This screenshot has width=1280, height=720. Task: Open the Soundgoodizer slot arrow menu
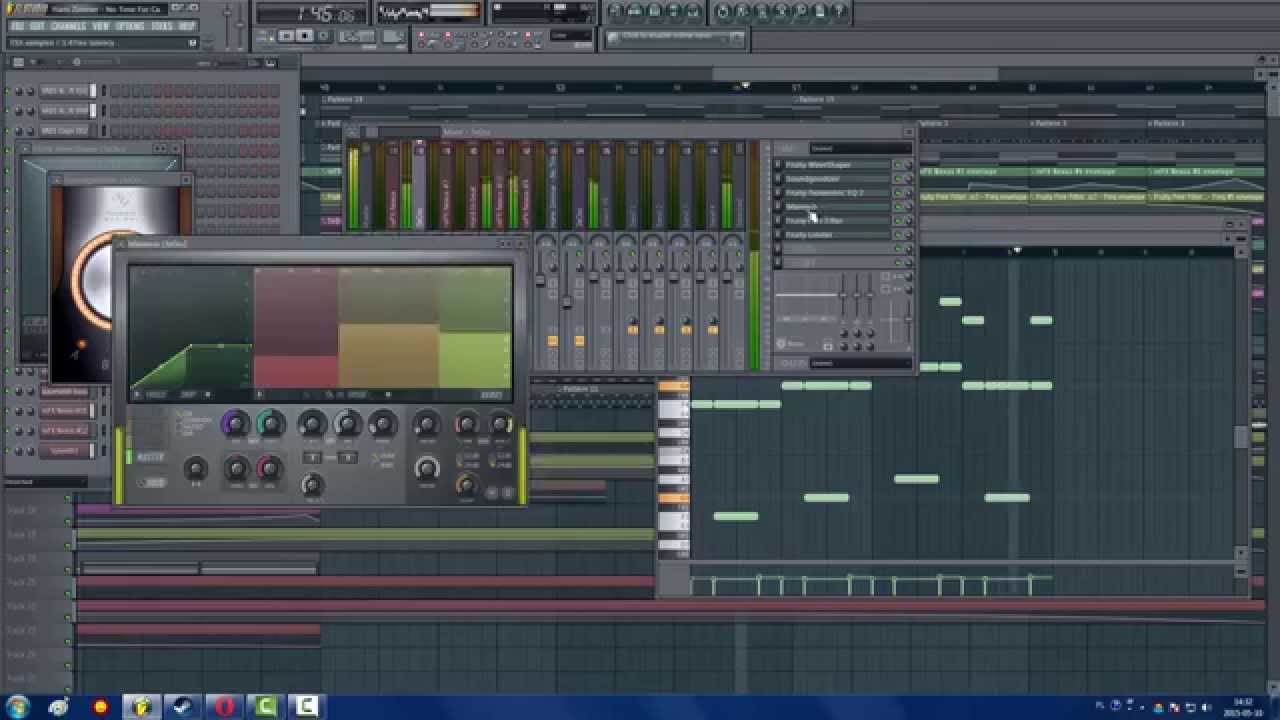pyautogui.click(x=778, y=179)
